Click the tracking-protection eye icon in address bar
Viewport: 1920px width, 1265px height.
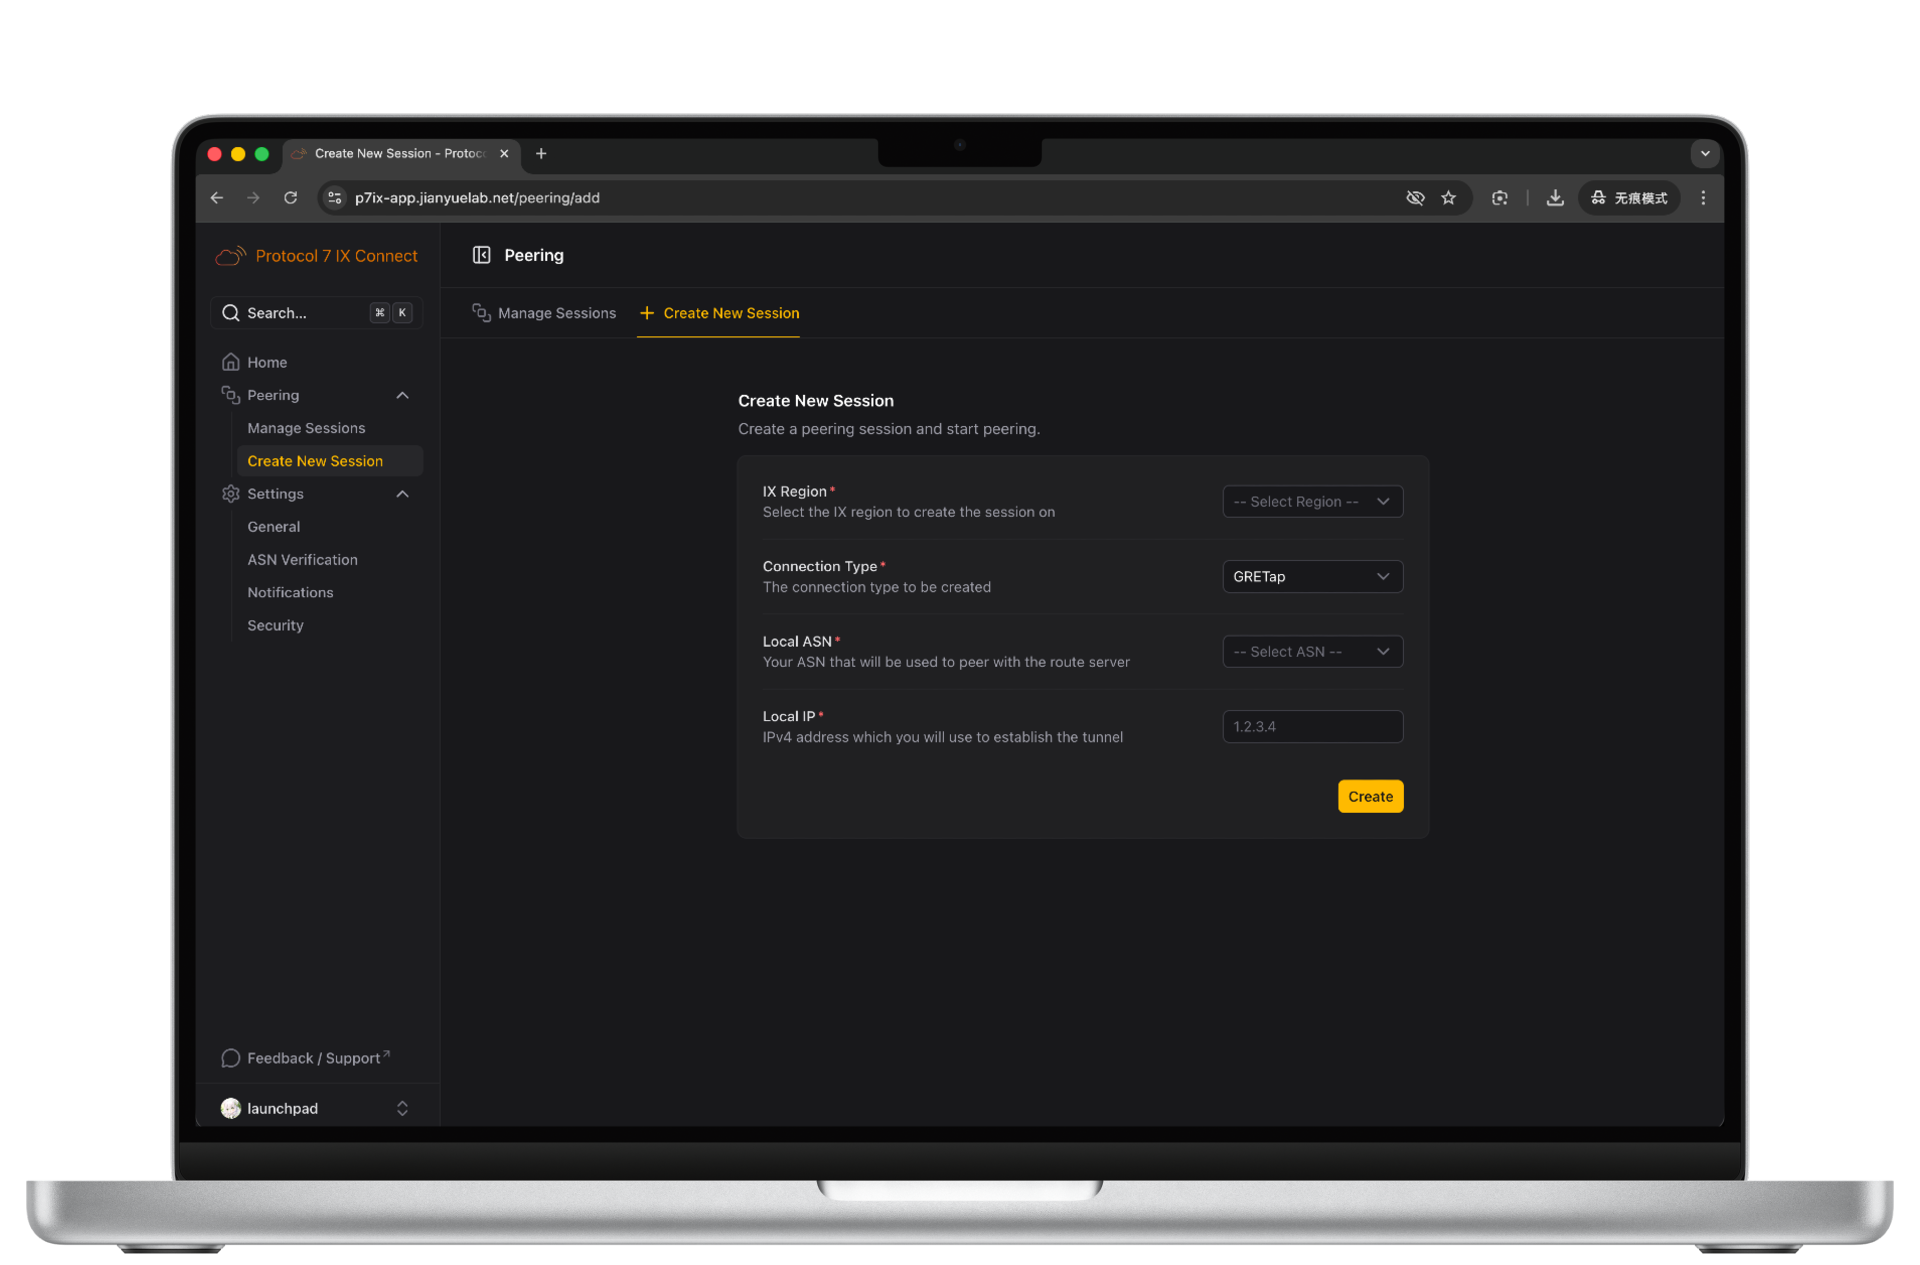tap(1415, 198)
